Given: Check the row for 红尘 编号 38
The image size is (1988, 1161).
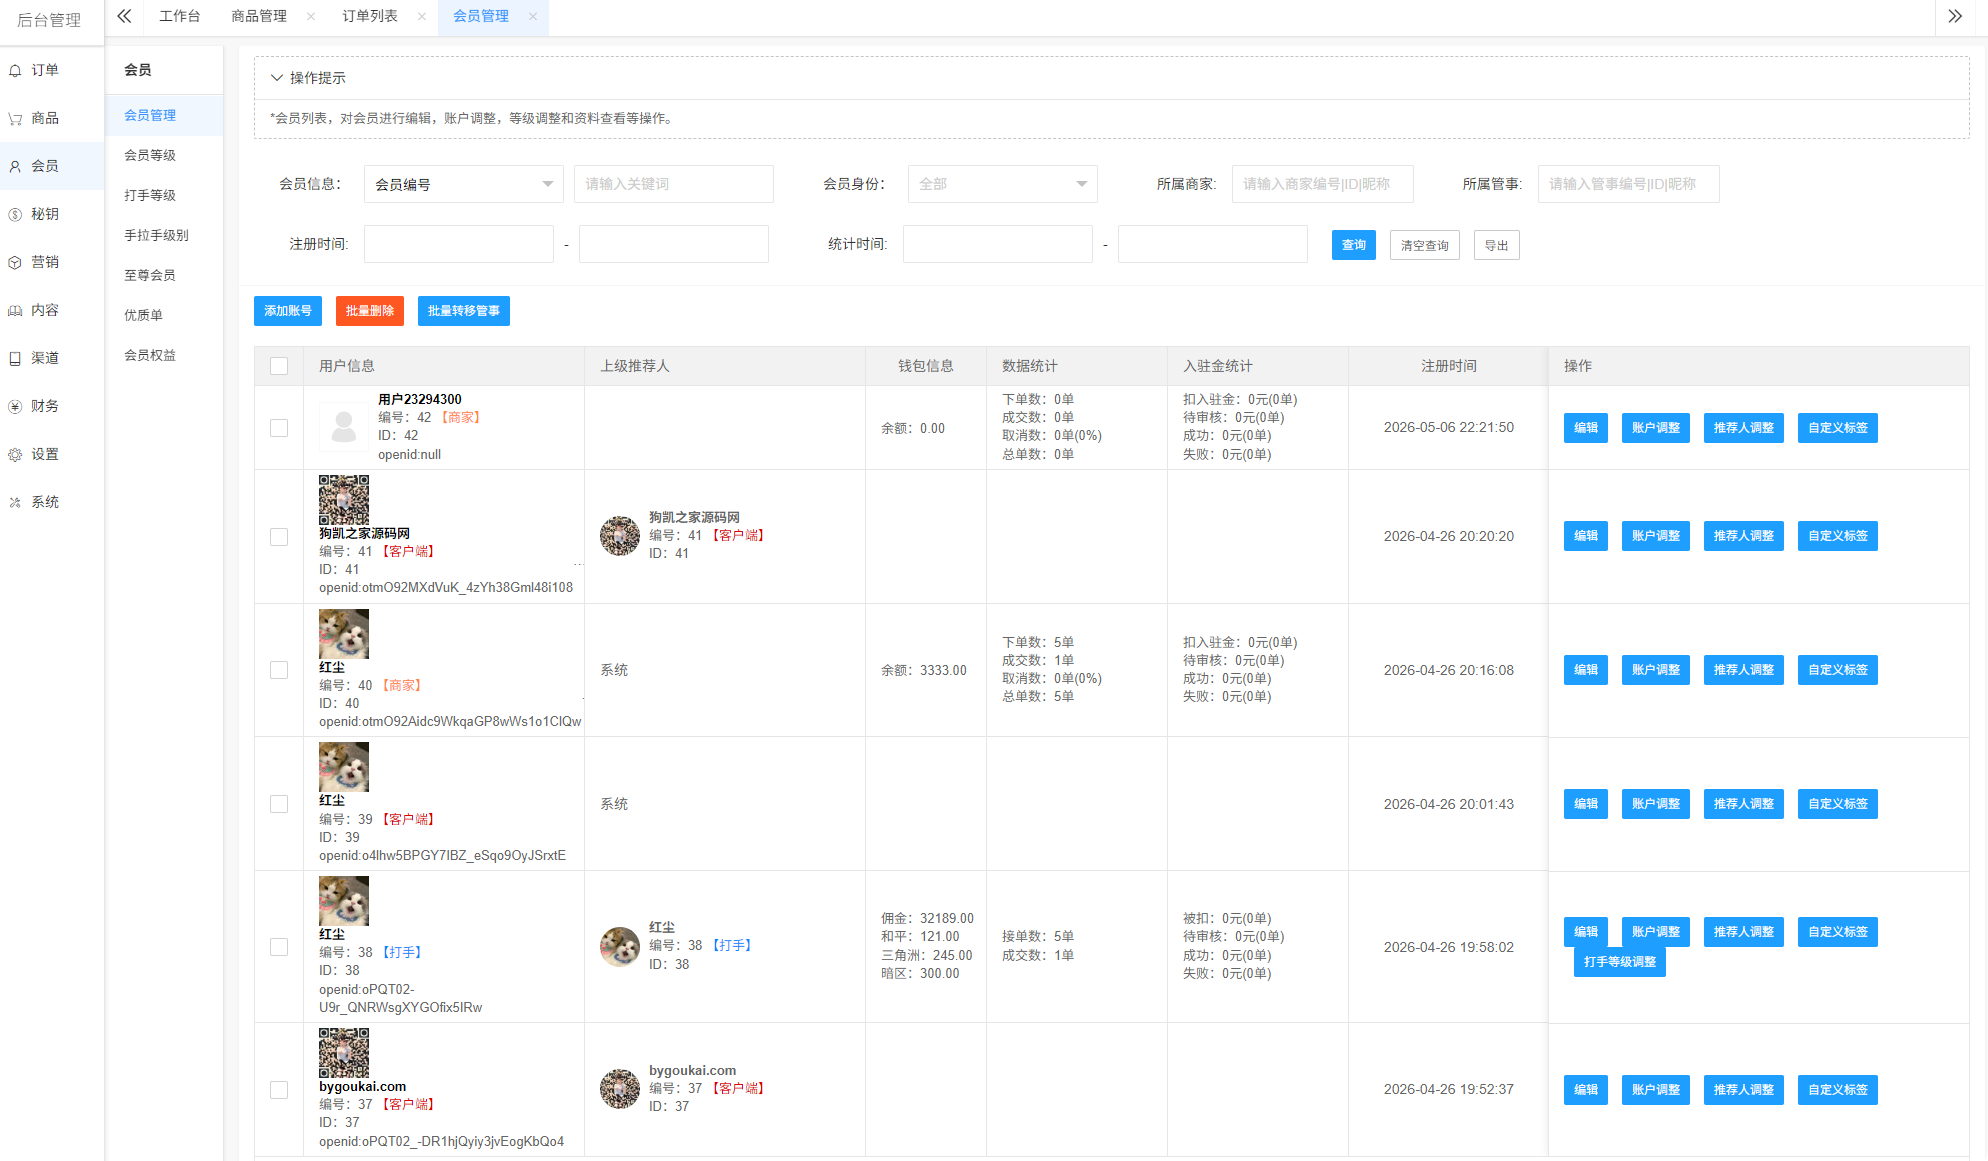Looking at the screenshot, I should [x=279, y=947].
